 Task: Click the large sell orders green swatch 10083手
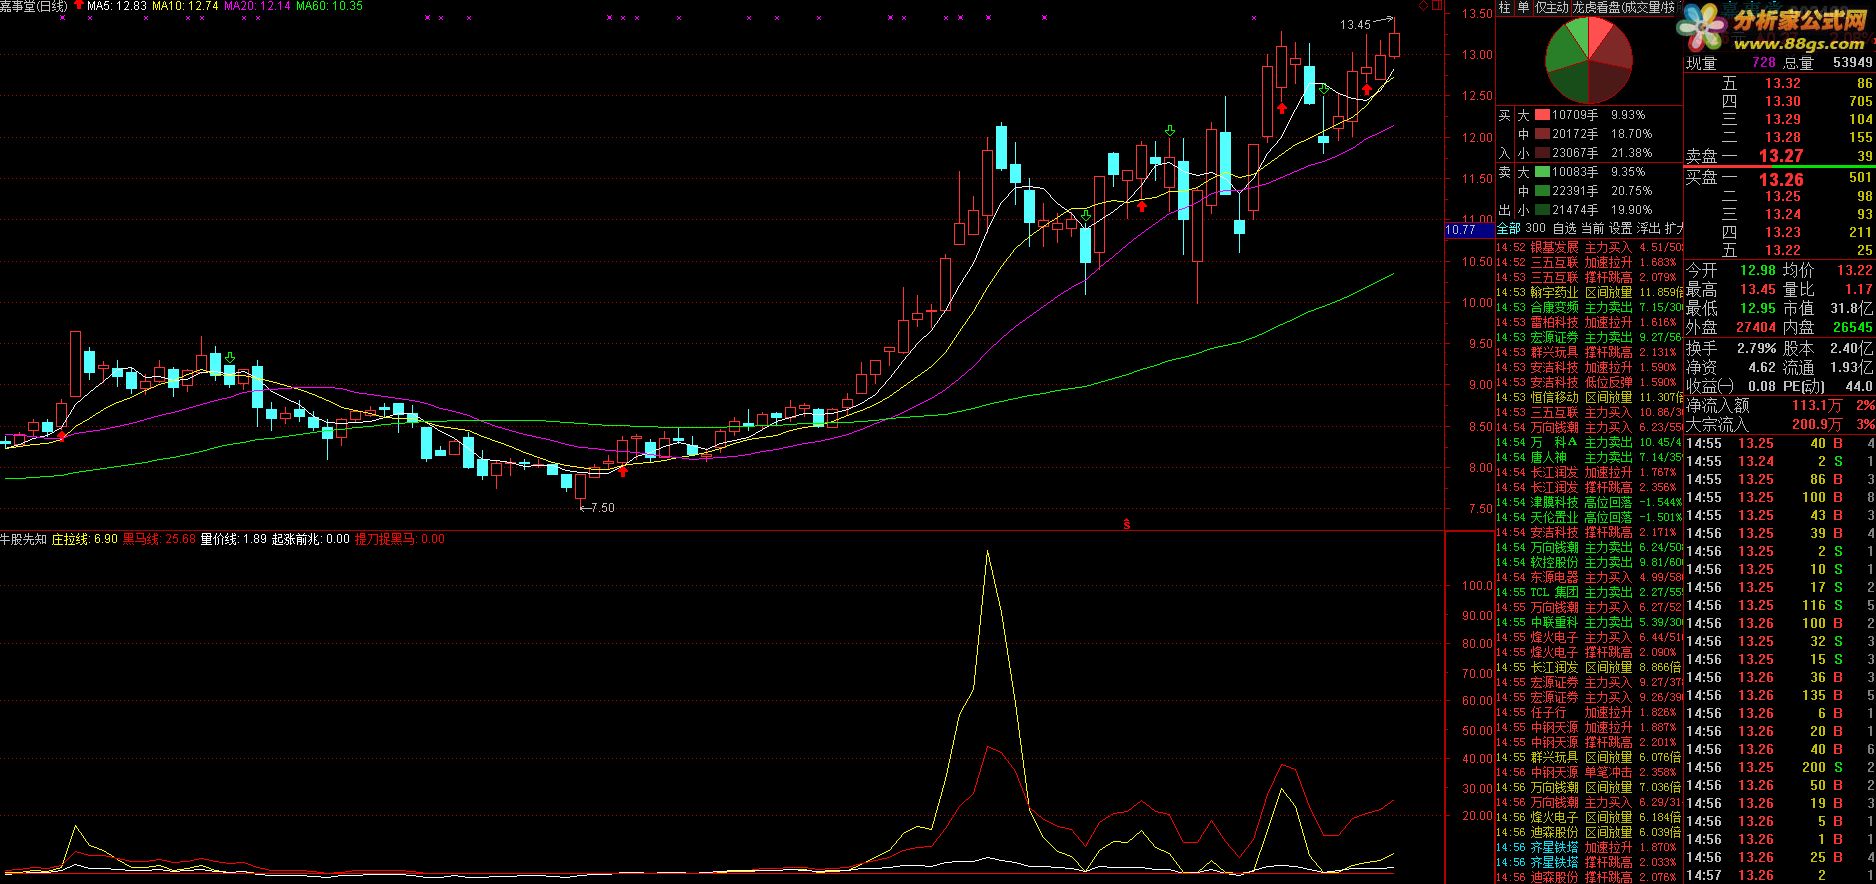[x=1543, y=172]
